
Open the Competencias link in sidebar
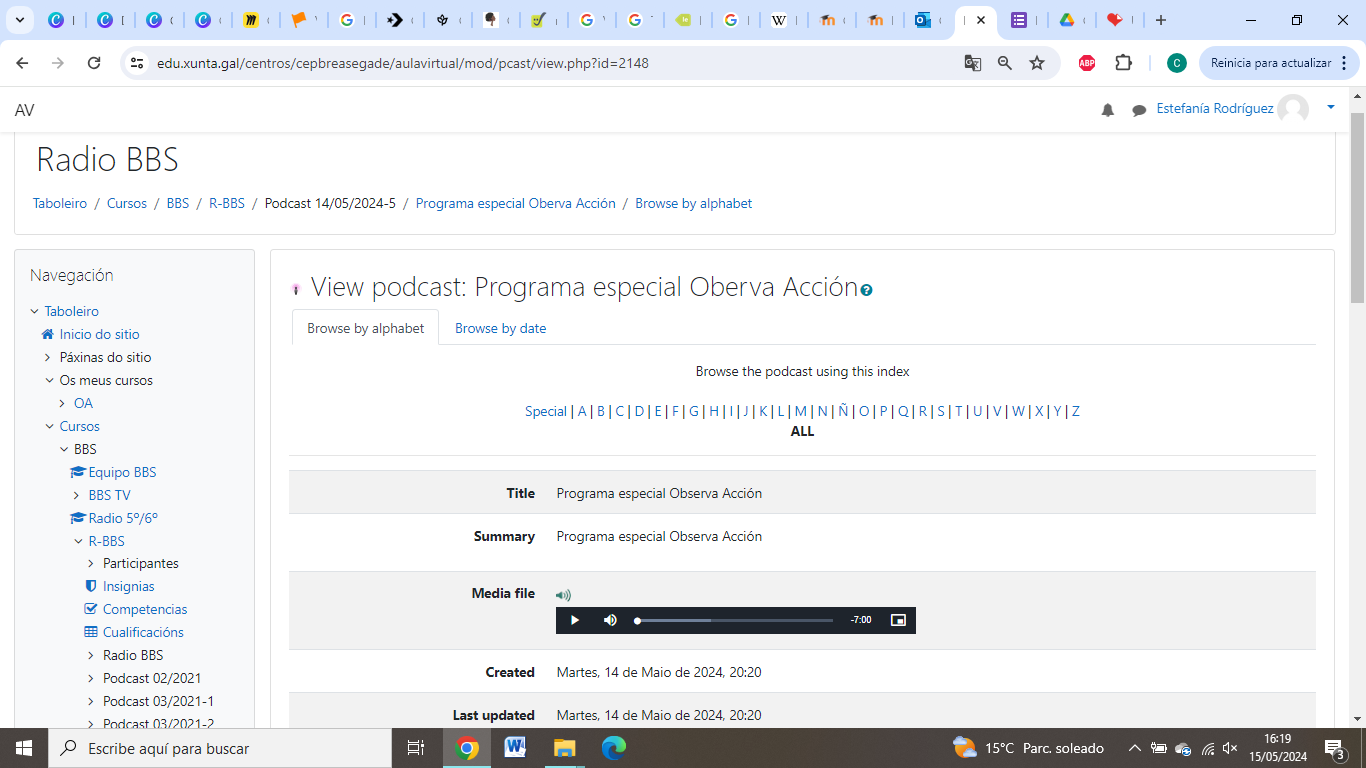tap(144, 609)
